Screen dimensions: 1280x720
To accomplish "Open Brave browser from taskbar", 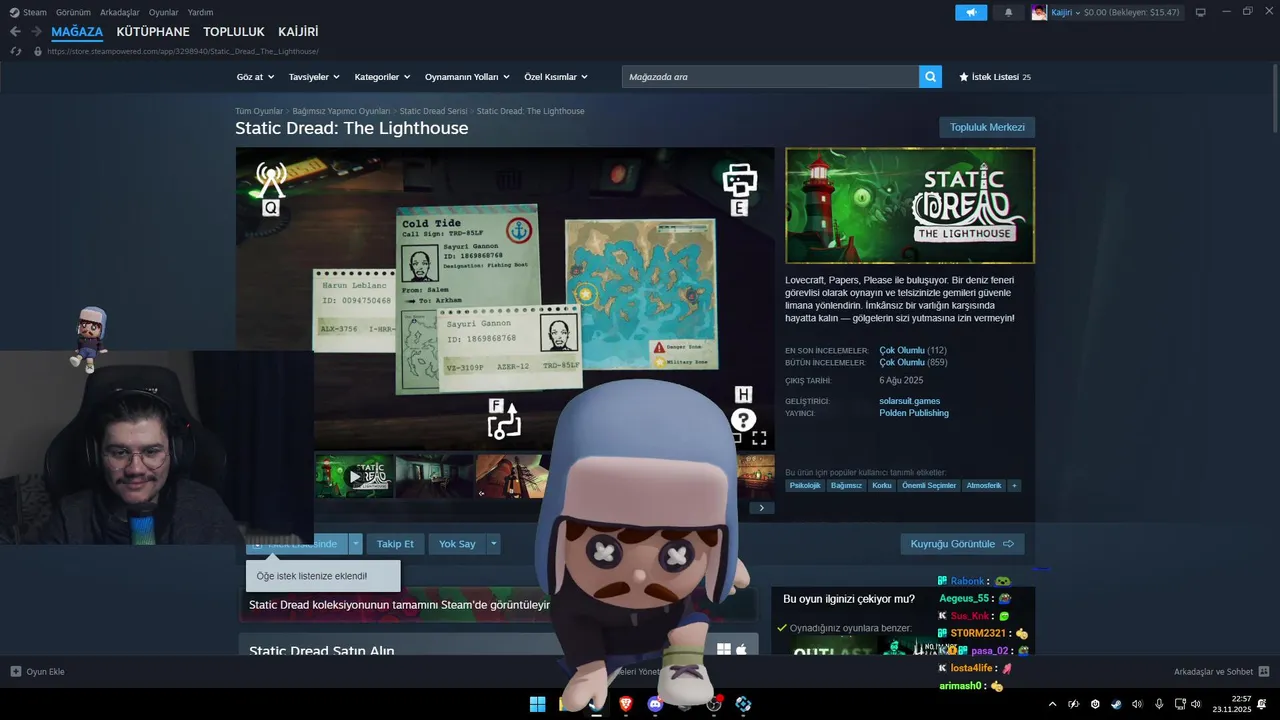I will (626, 704).
